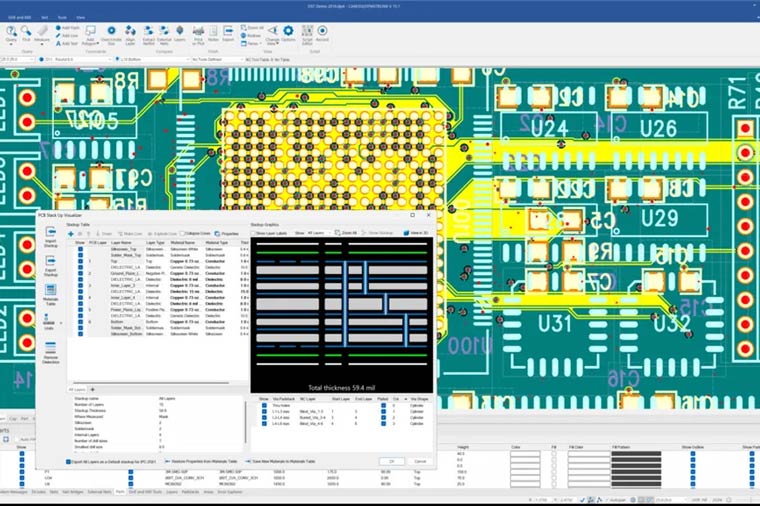This screenshot has height=506, width=760.
Task: Open the Query dropdown arrow
Action: tap(11, 45)
